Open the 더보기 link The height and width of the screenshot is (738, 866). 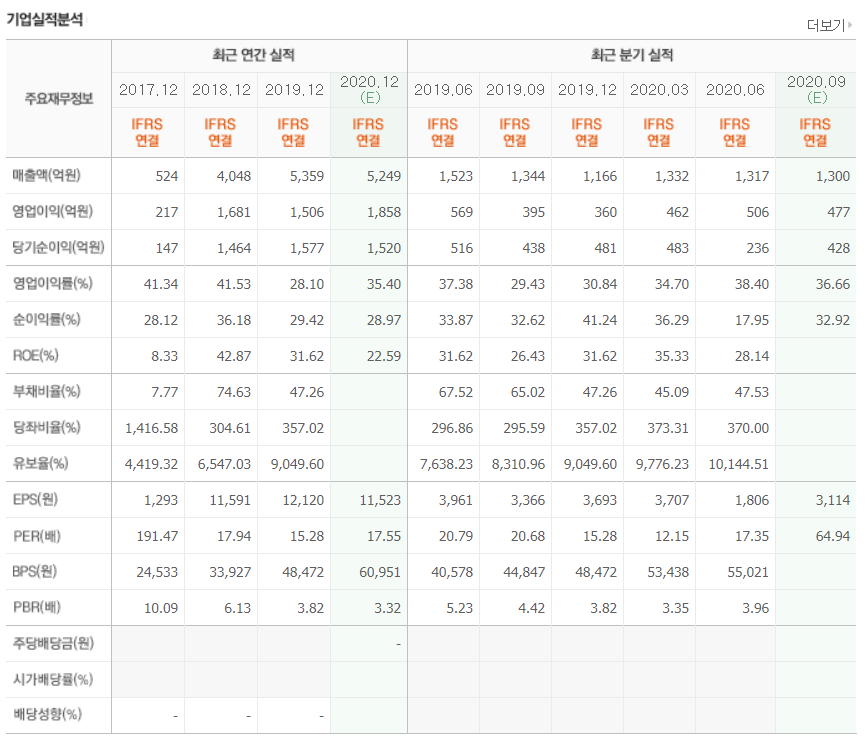(828, 25)
